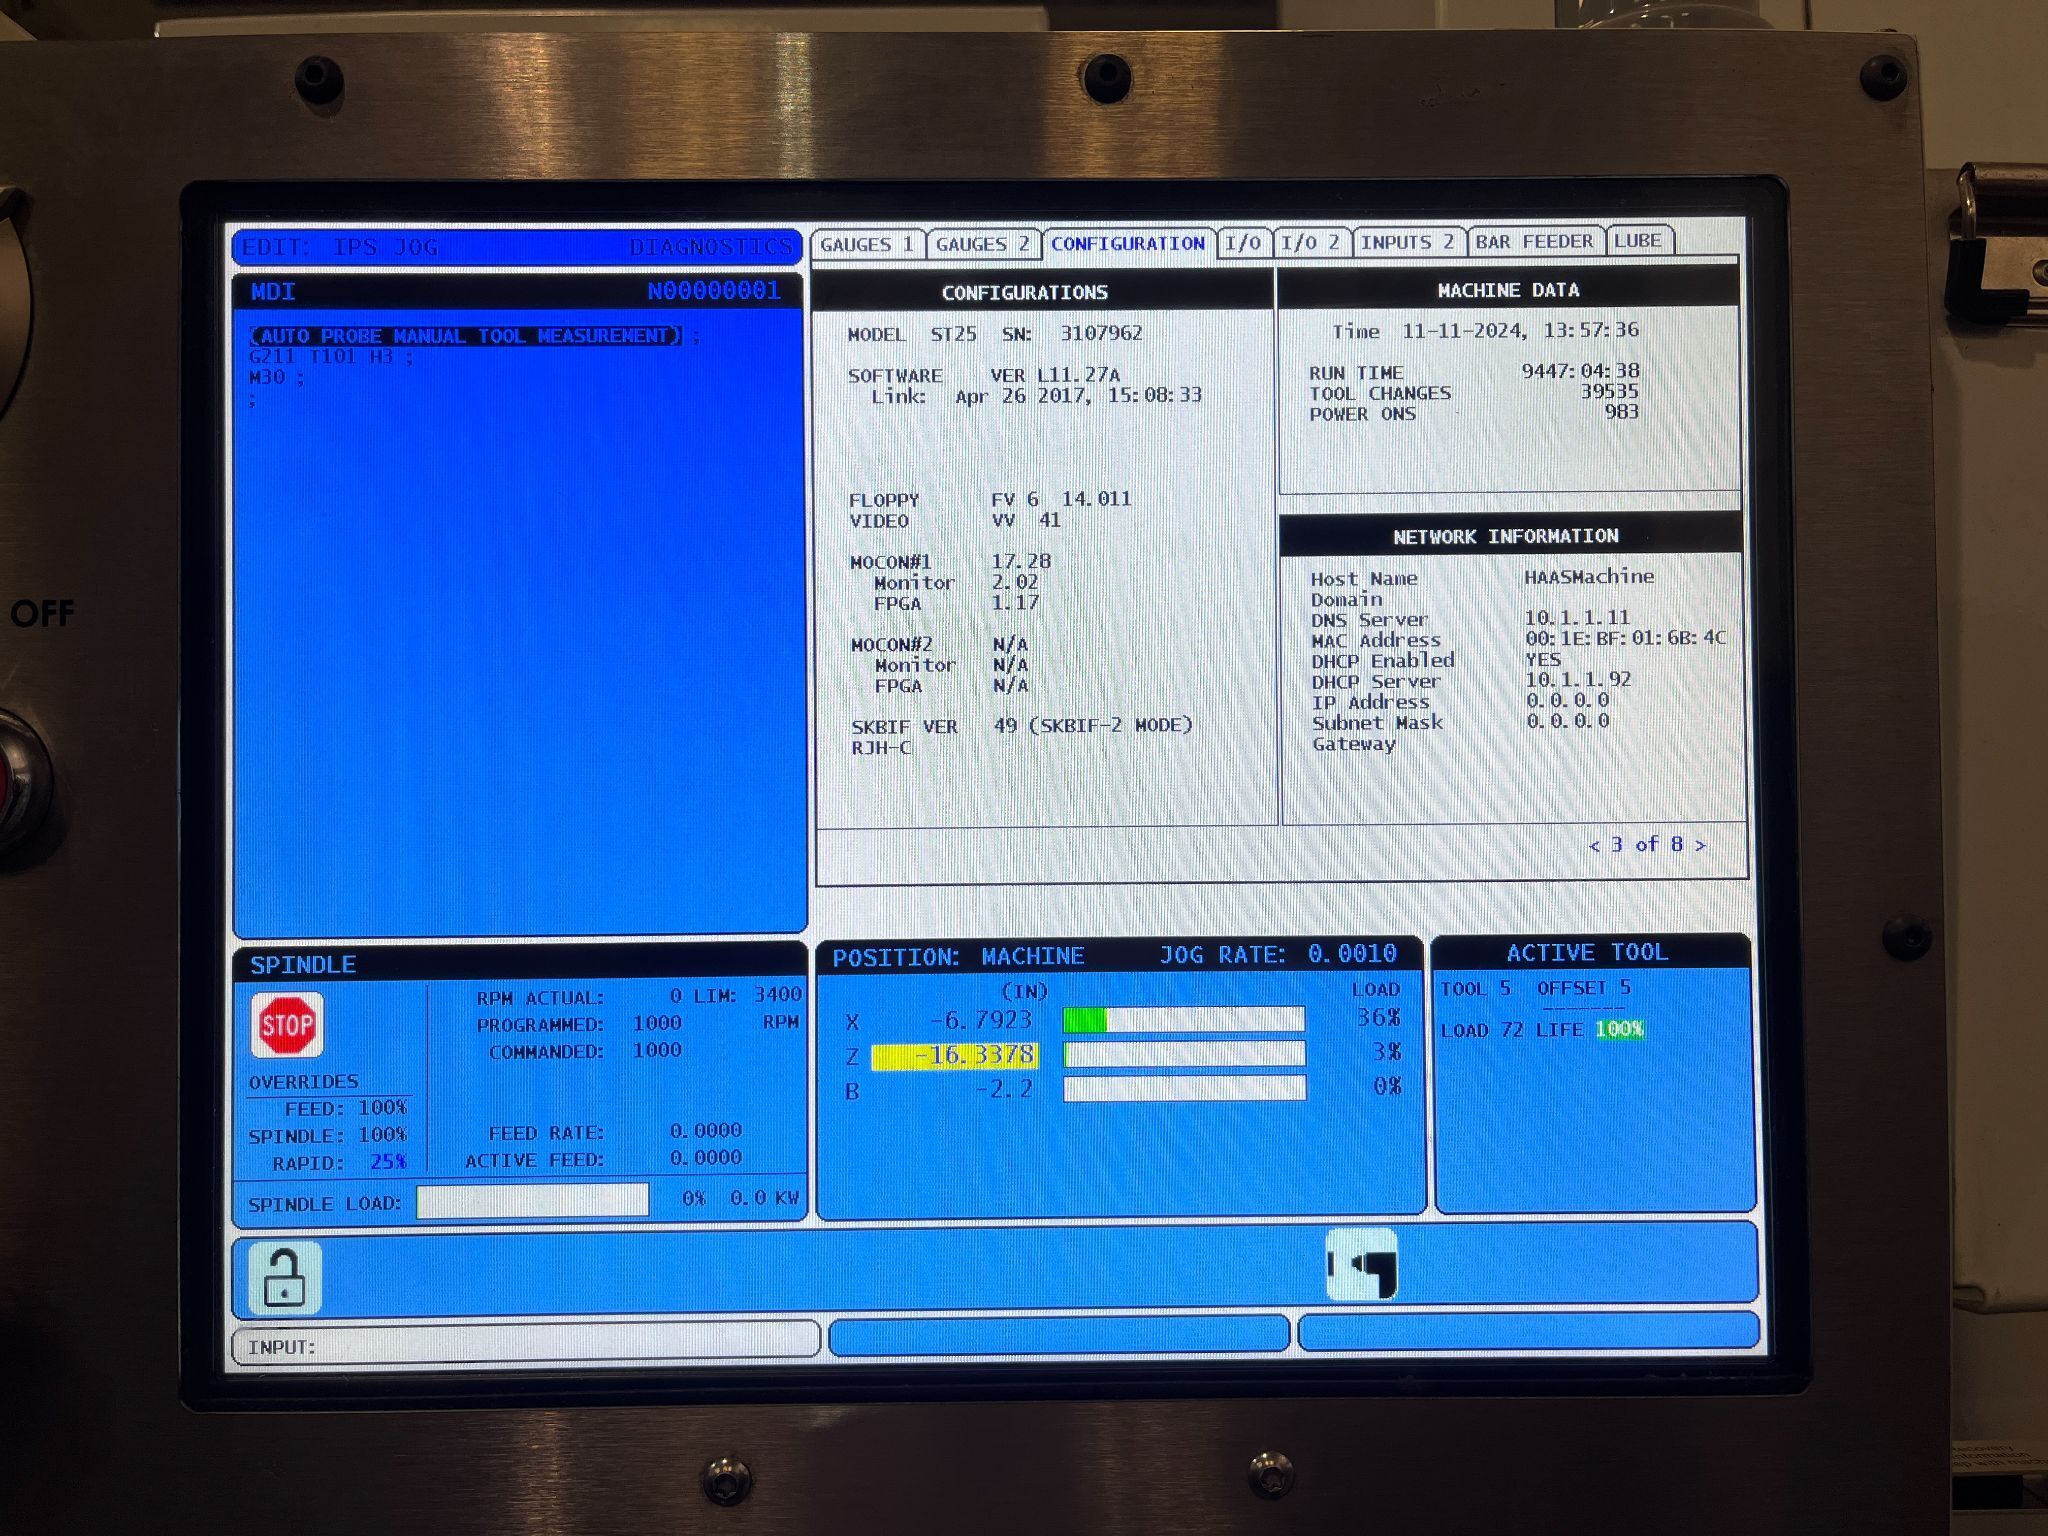
Task: Click the POWER ONS count 983
Action: point(1621,412)
